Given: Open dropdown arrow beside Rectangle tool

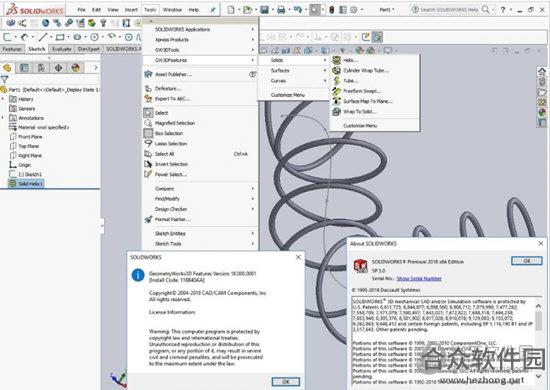Looking at the screenshot, I should tap(68, 37).
